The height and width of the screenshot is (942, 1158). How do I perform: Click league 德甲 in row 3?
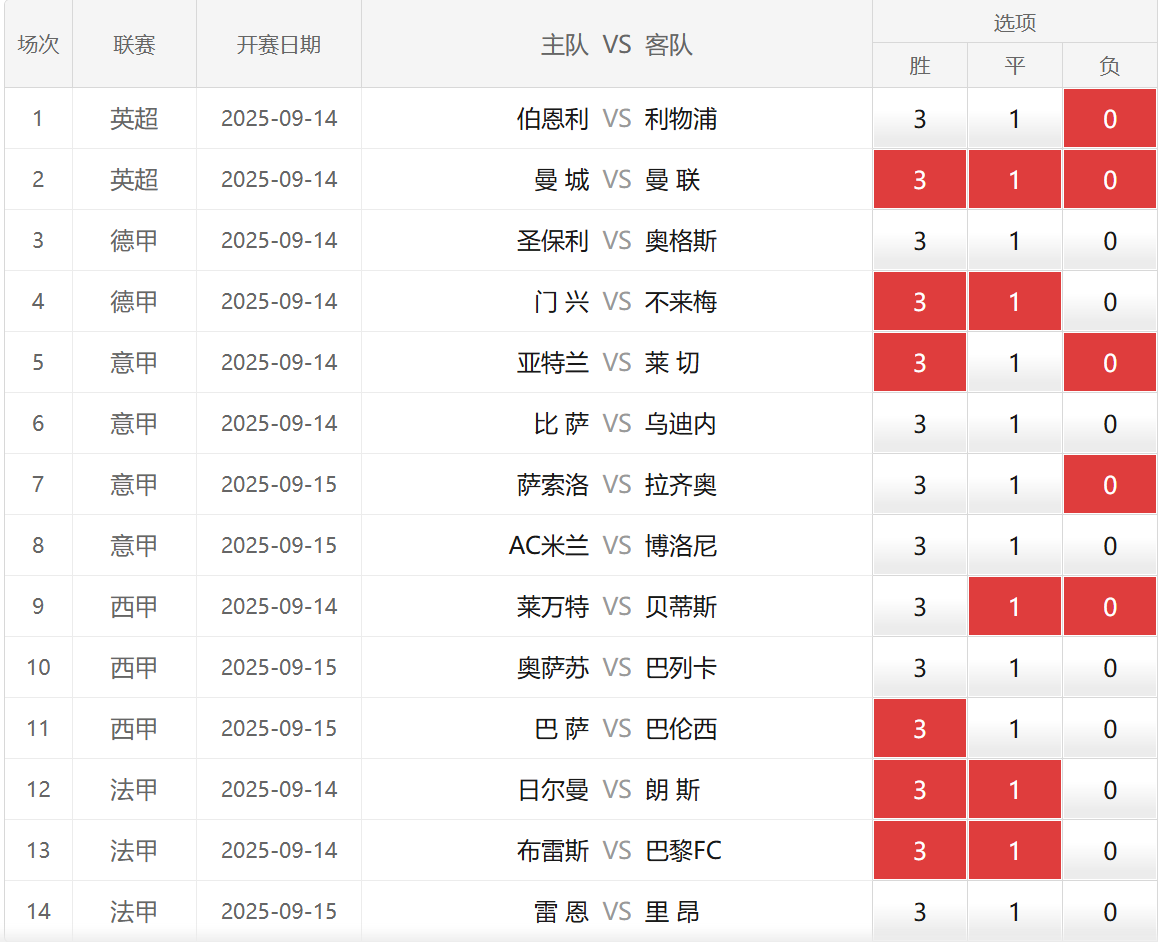pyautogui.click(x=134, y=241)
